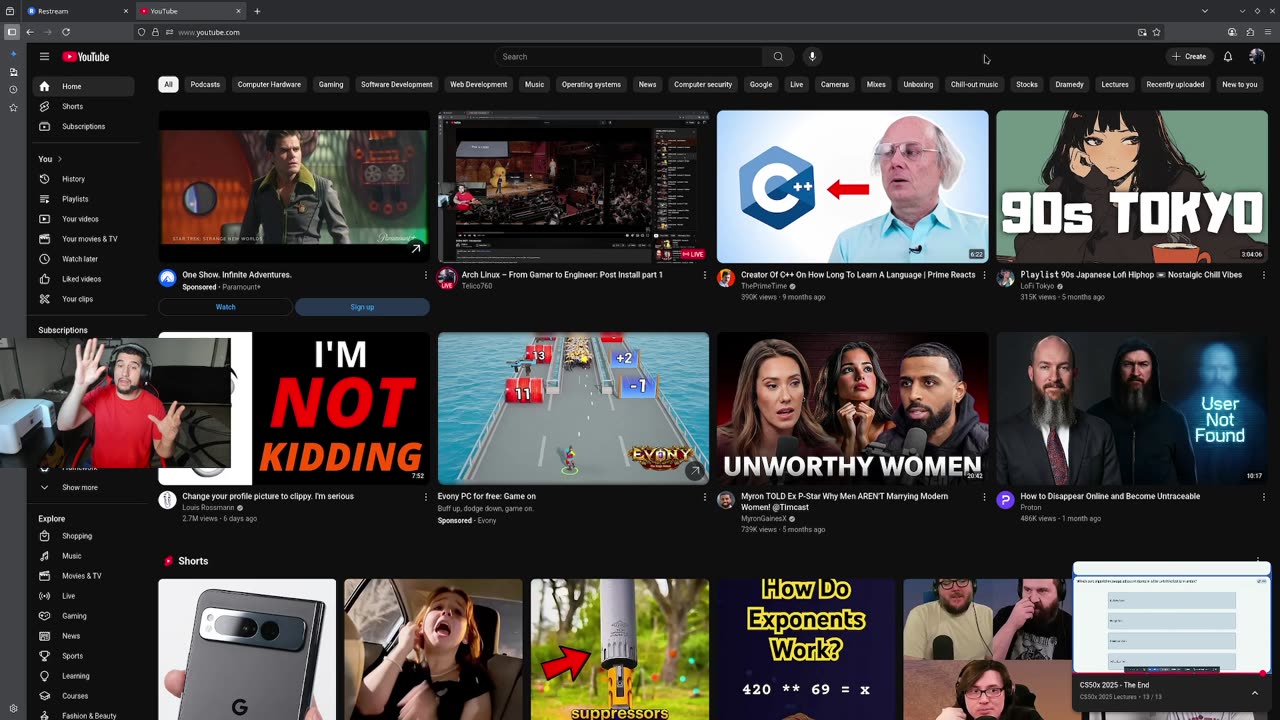Screen dimensions: 1280x720
Task: Open the I'M NOT KIDDING thumbnail
Action: click(294, 408)
